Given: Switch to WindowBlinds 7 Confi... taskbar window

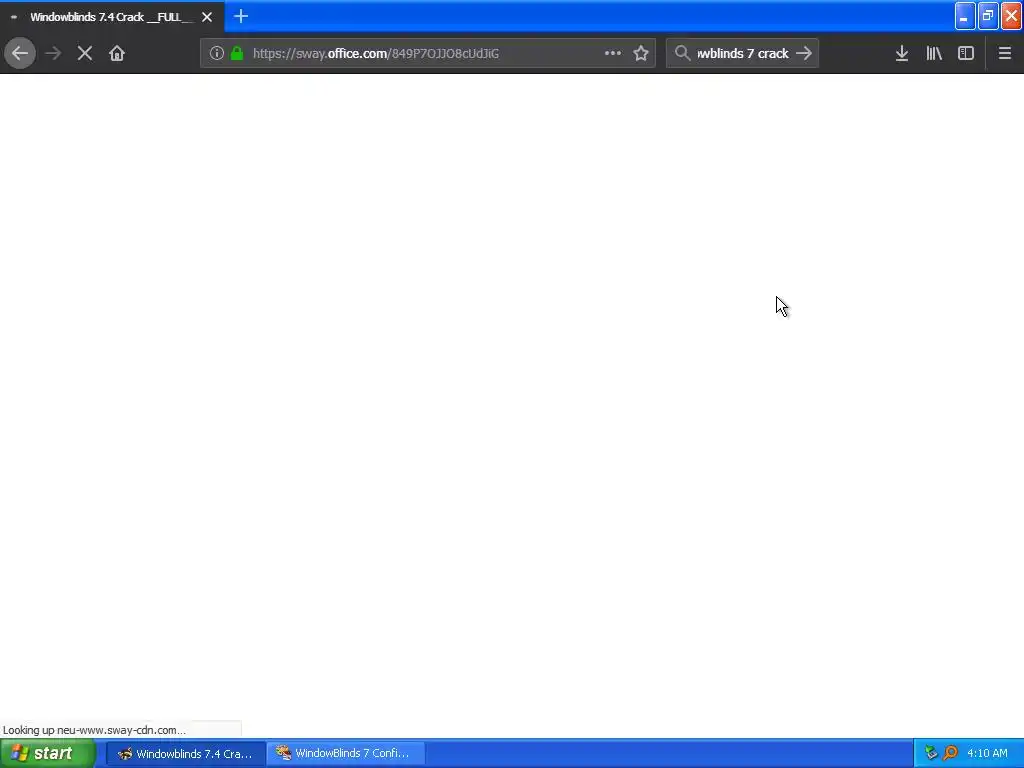Looking at the screenshot, I should 345,754.
